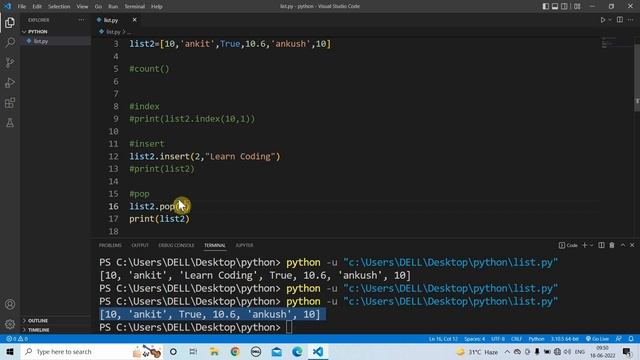Select the Code terminal profile label

pyautogui.click(x=568, y=245)
